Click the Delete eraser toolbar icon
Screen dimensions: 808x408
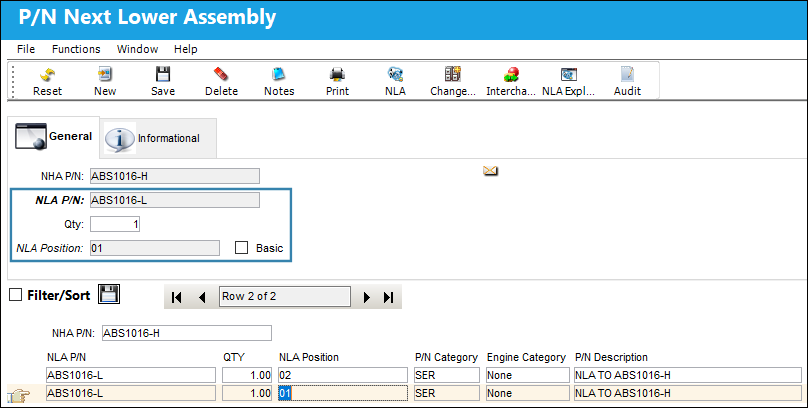click(221, 75)
